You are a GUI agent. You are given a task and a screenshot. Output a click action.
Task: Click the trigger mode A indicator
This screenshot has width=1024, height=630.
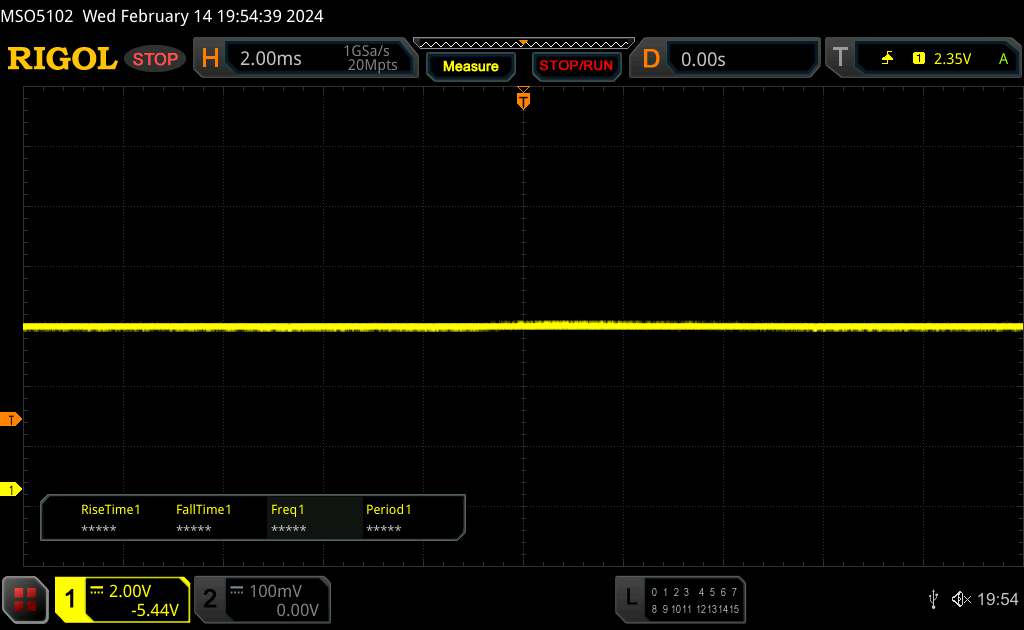point(1003,59)
